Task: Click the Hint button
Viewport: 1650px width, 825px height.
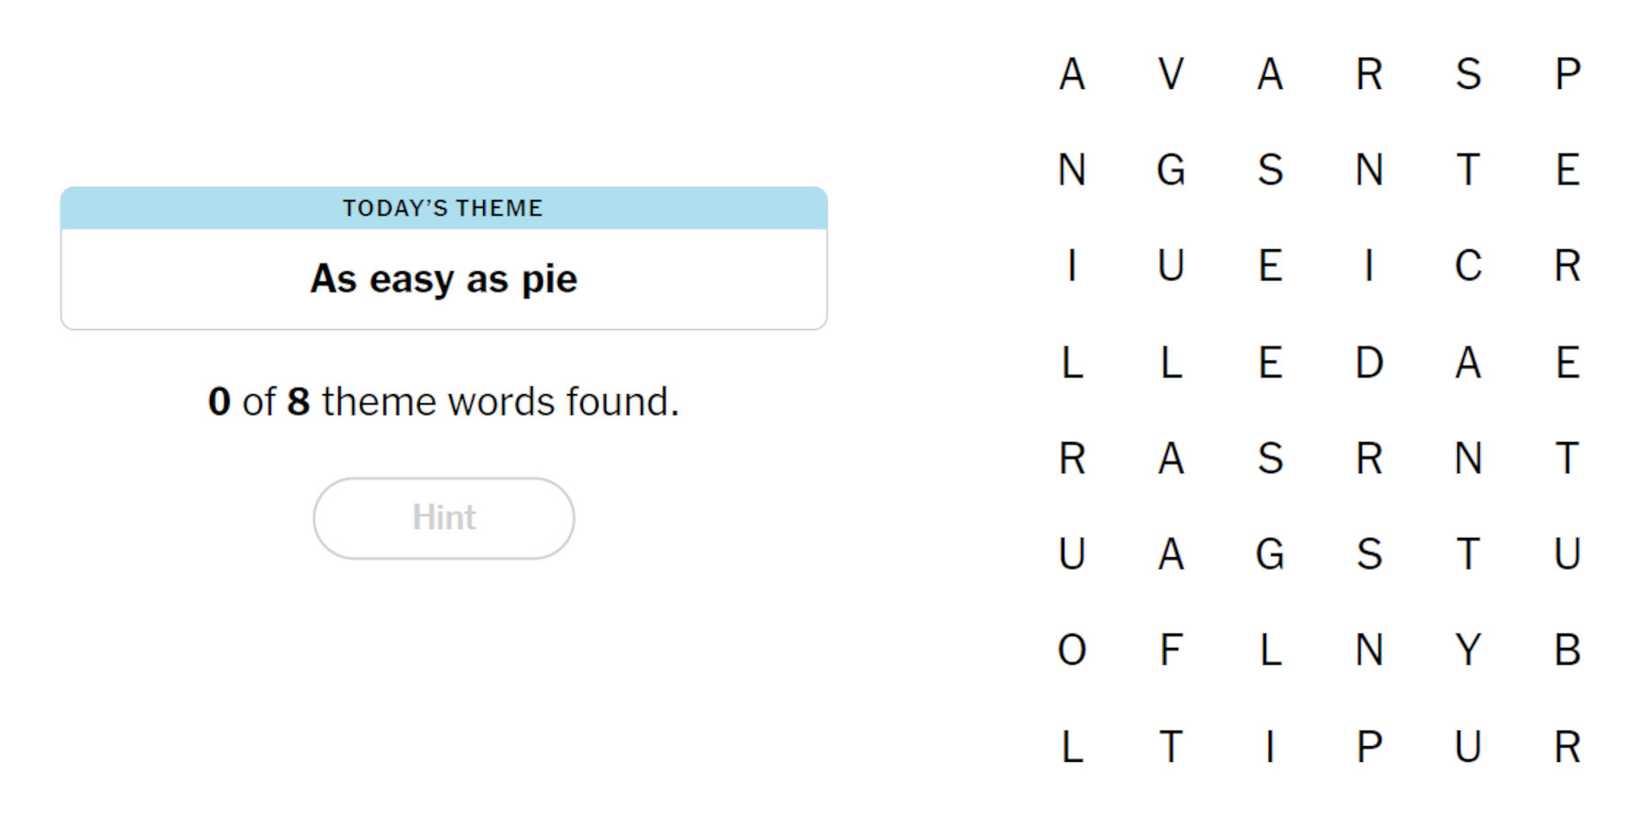Action: (x=443, y=518)
